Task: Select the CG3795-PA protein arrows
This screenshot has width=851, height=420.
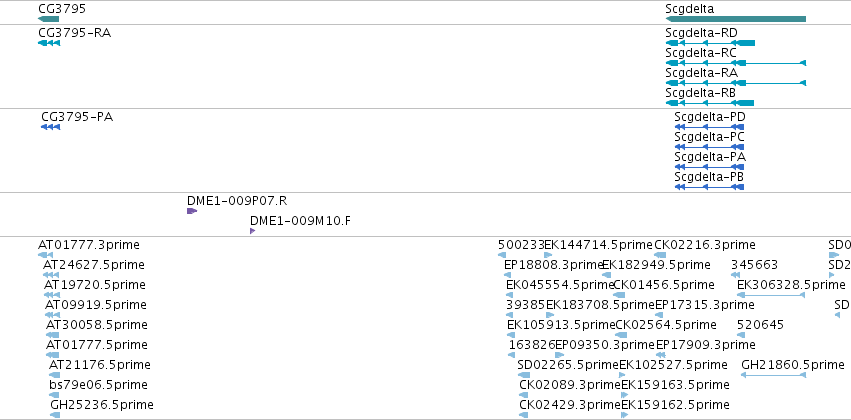Action: (x=50, y=127)
